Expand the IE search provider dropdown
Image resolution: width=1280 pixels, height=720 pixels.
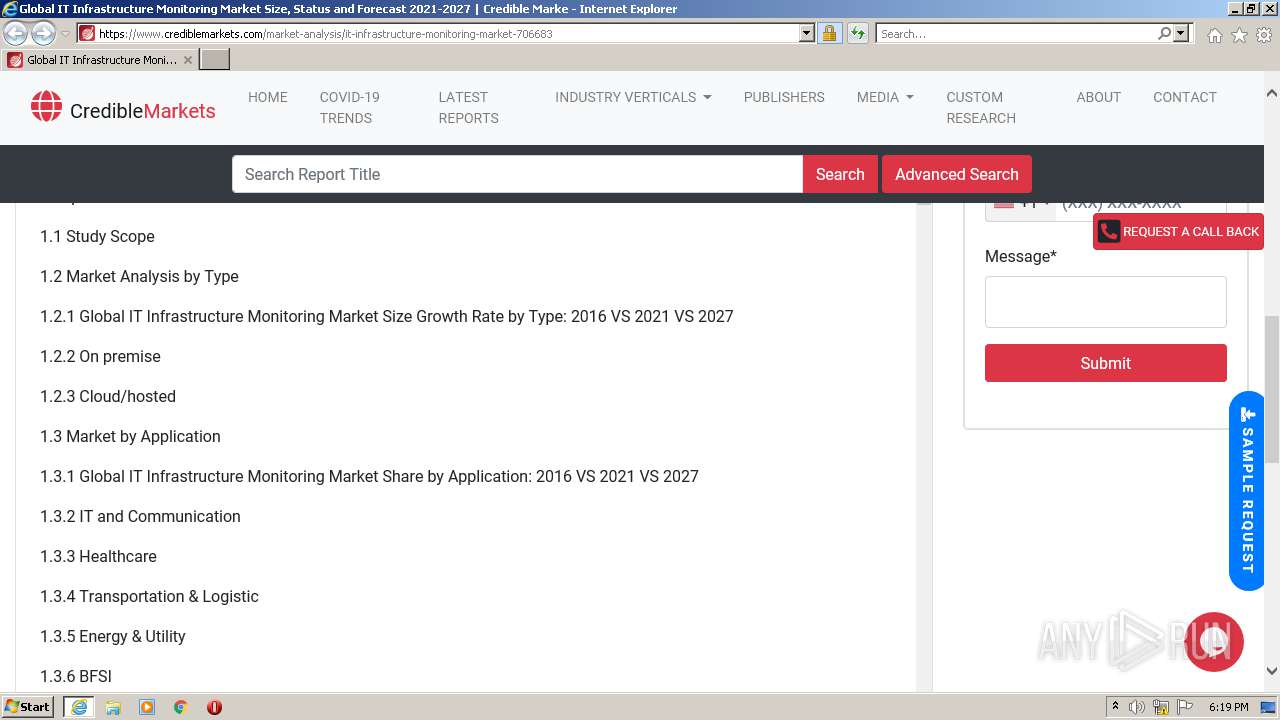[x=1181, y=33]
